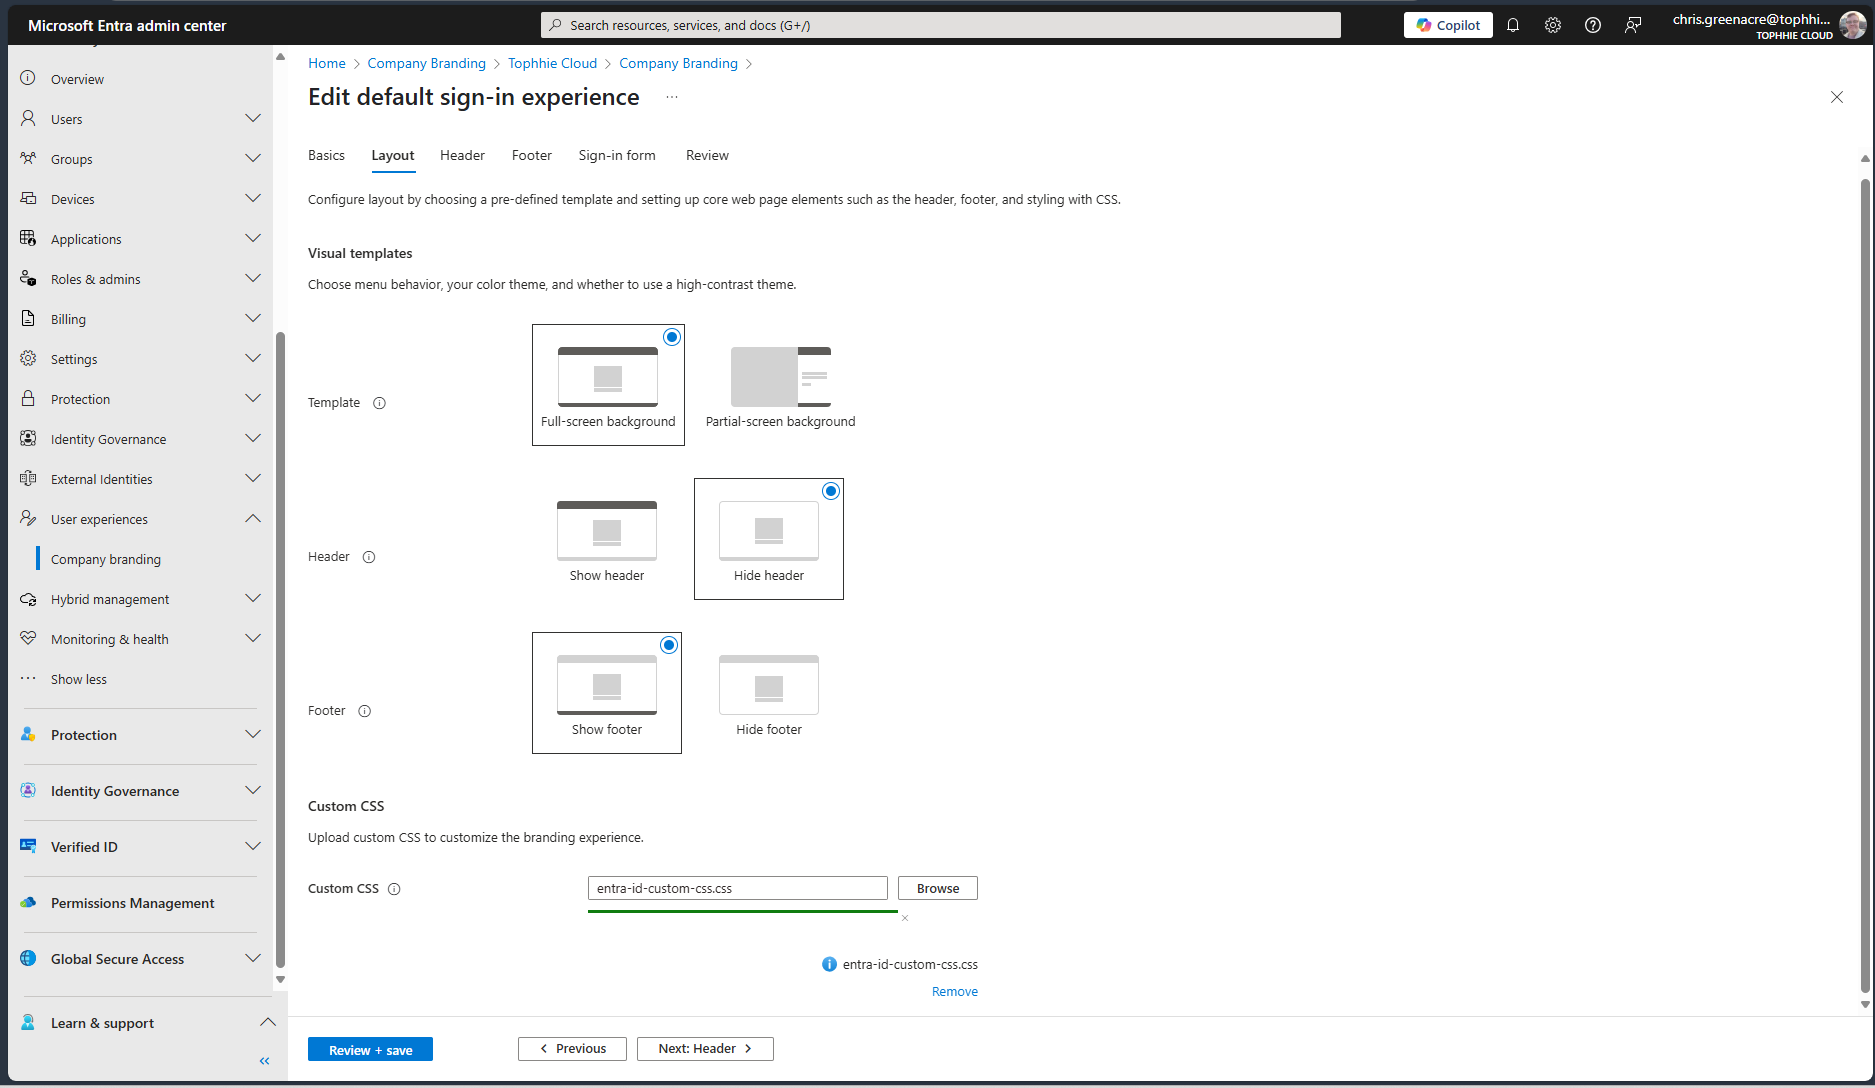Click the External Identities icon

point(28,478)
